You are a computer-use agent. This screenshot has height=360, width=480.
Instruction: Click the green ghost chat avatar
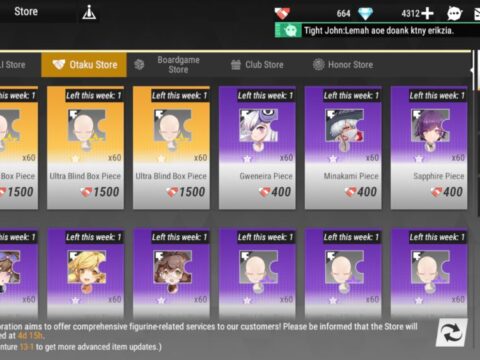pos(288,31)
